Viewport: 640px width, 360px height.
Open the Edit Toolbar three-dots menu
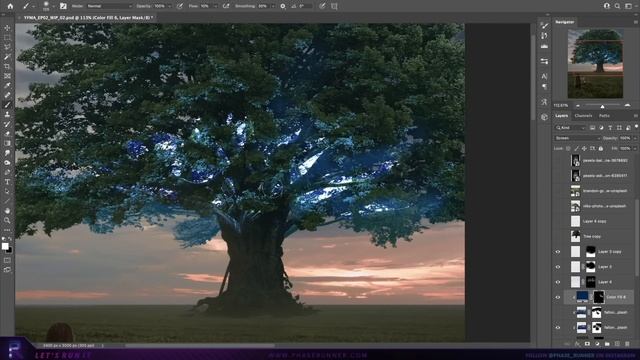click(7, 230)
